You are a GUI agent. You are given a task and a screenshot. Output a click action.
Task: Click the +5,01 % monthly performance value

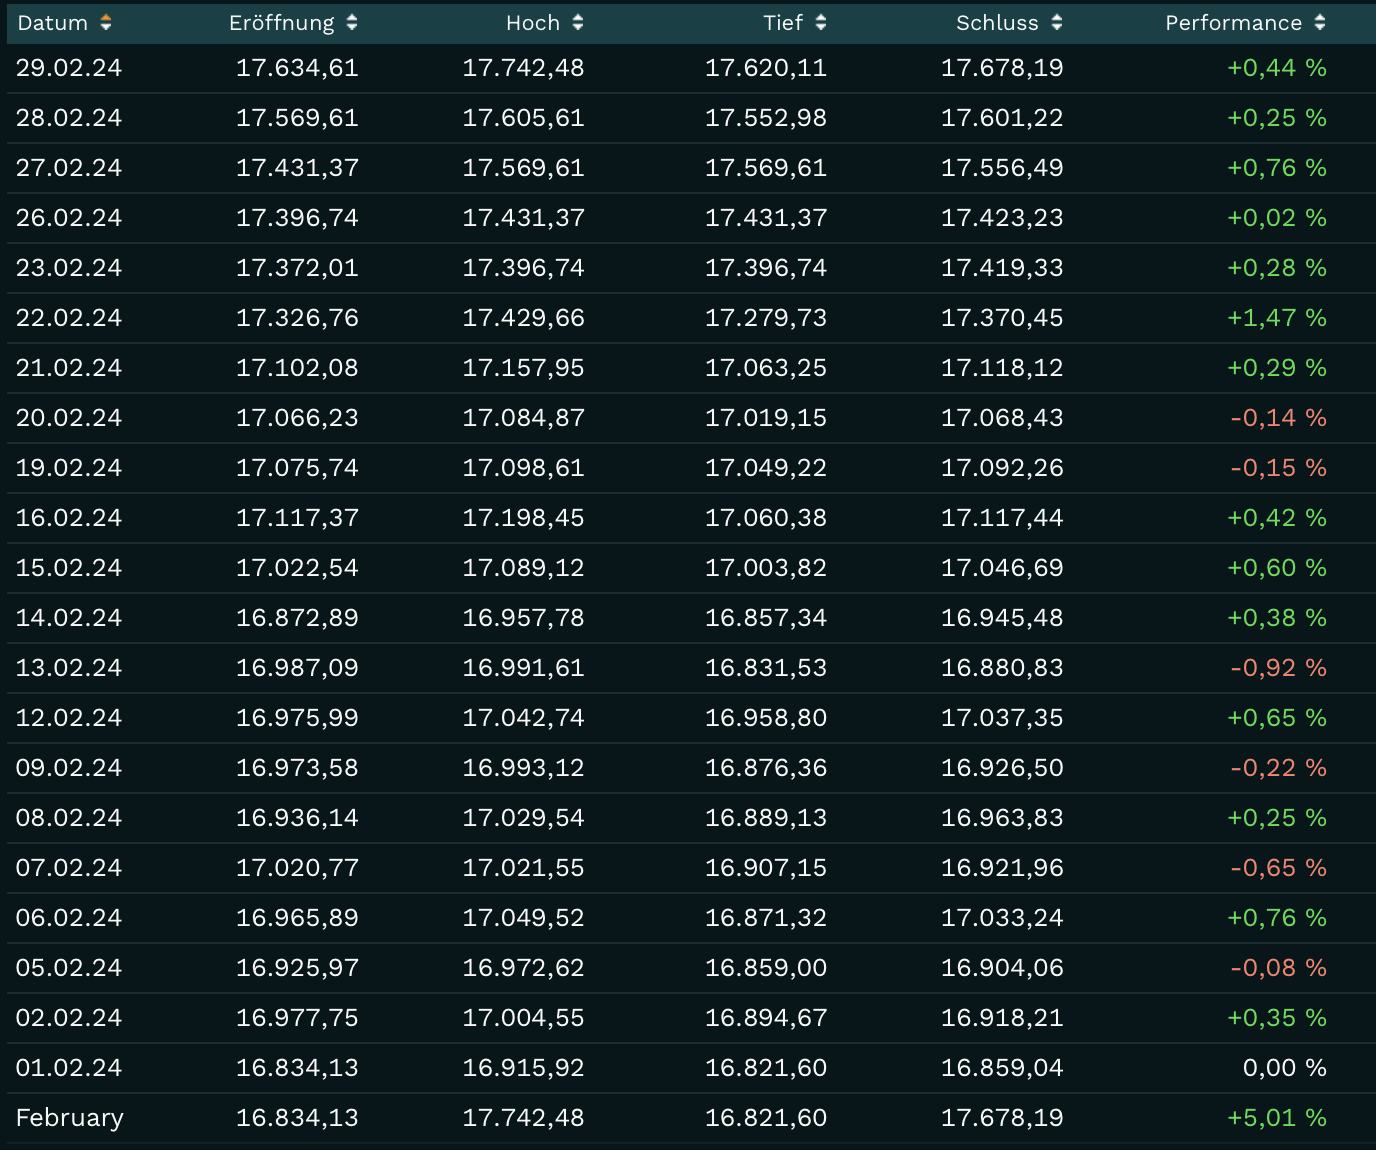coord(1276,1118)
